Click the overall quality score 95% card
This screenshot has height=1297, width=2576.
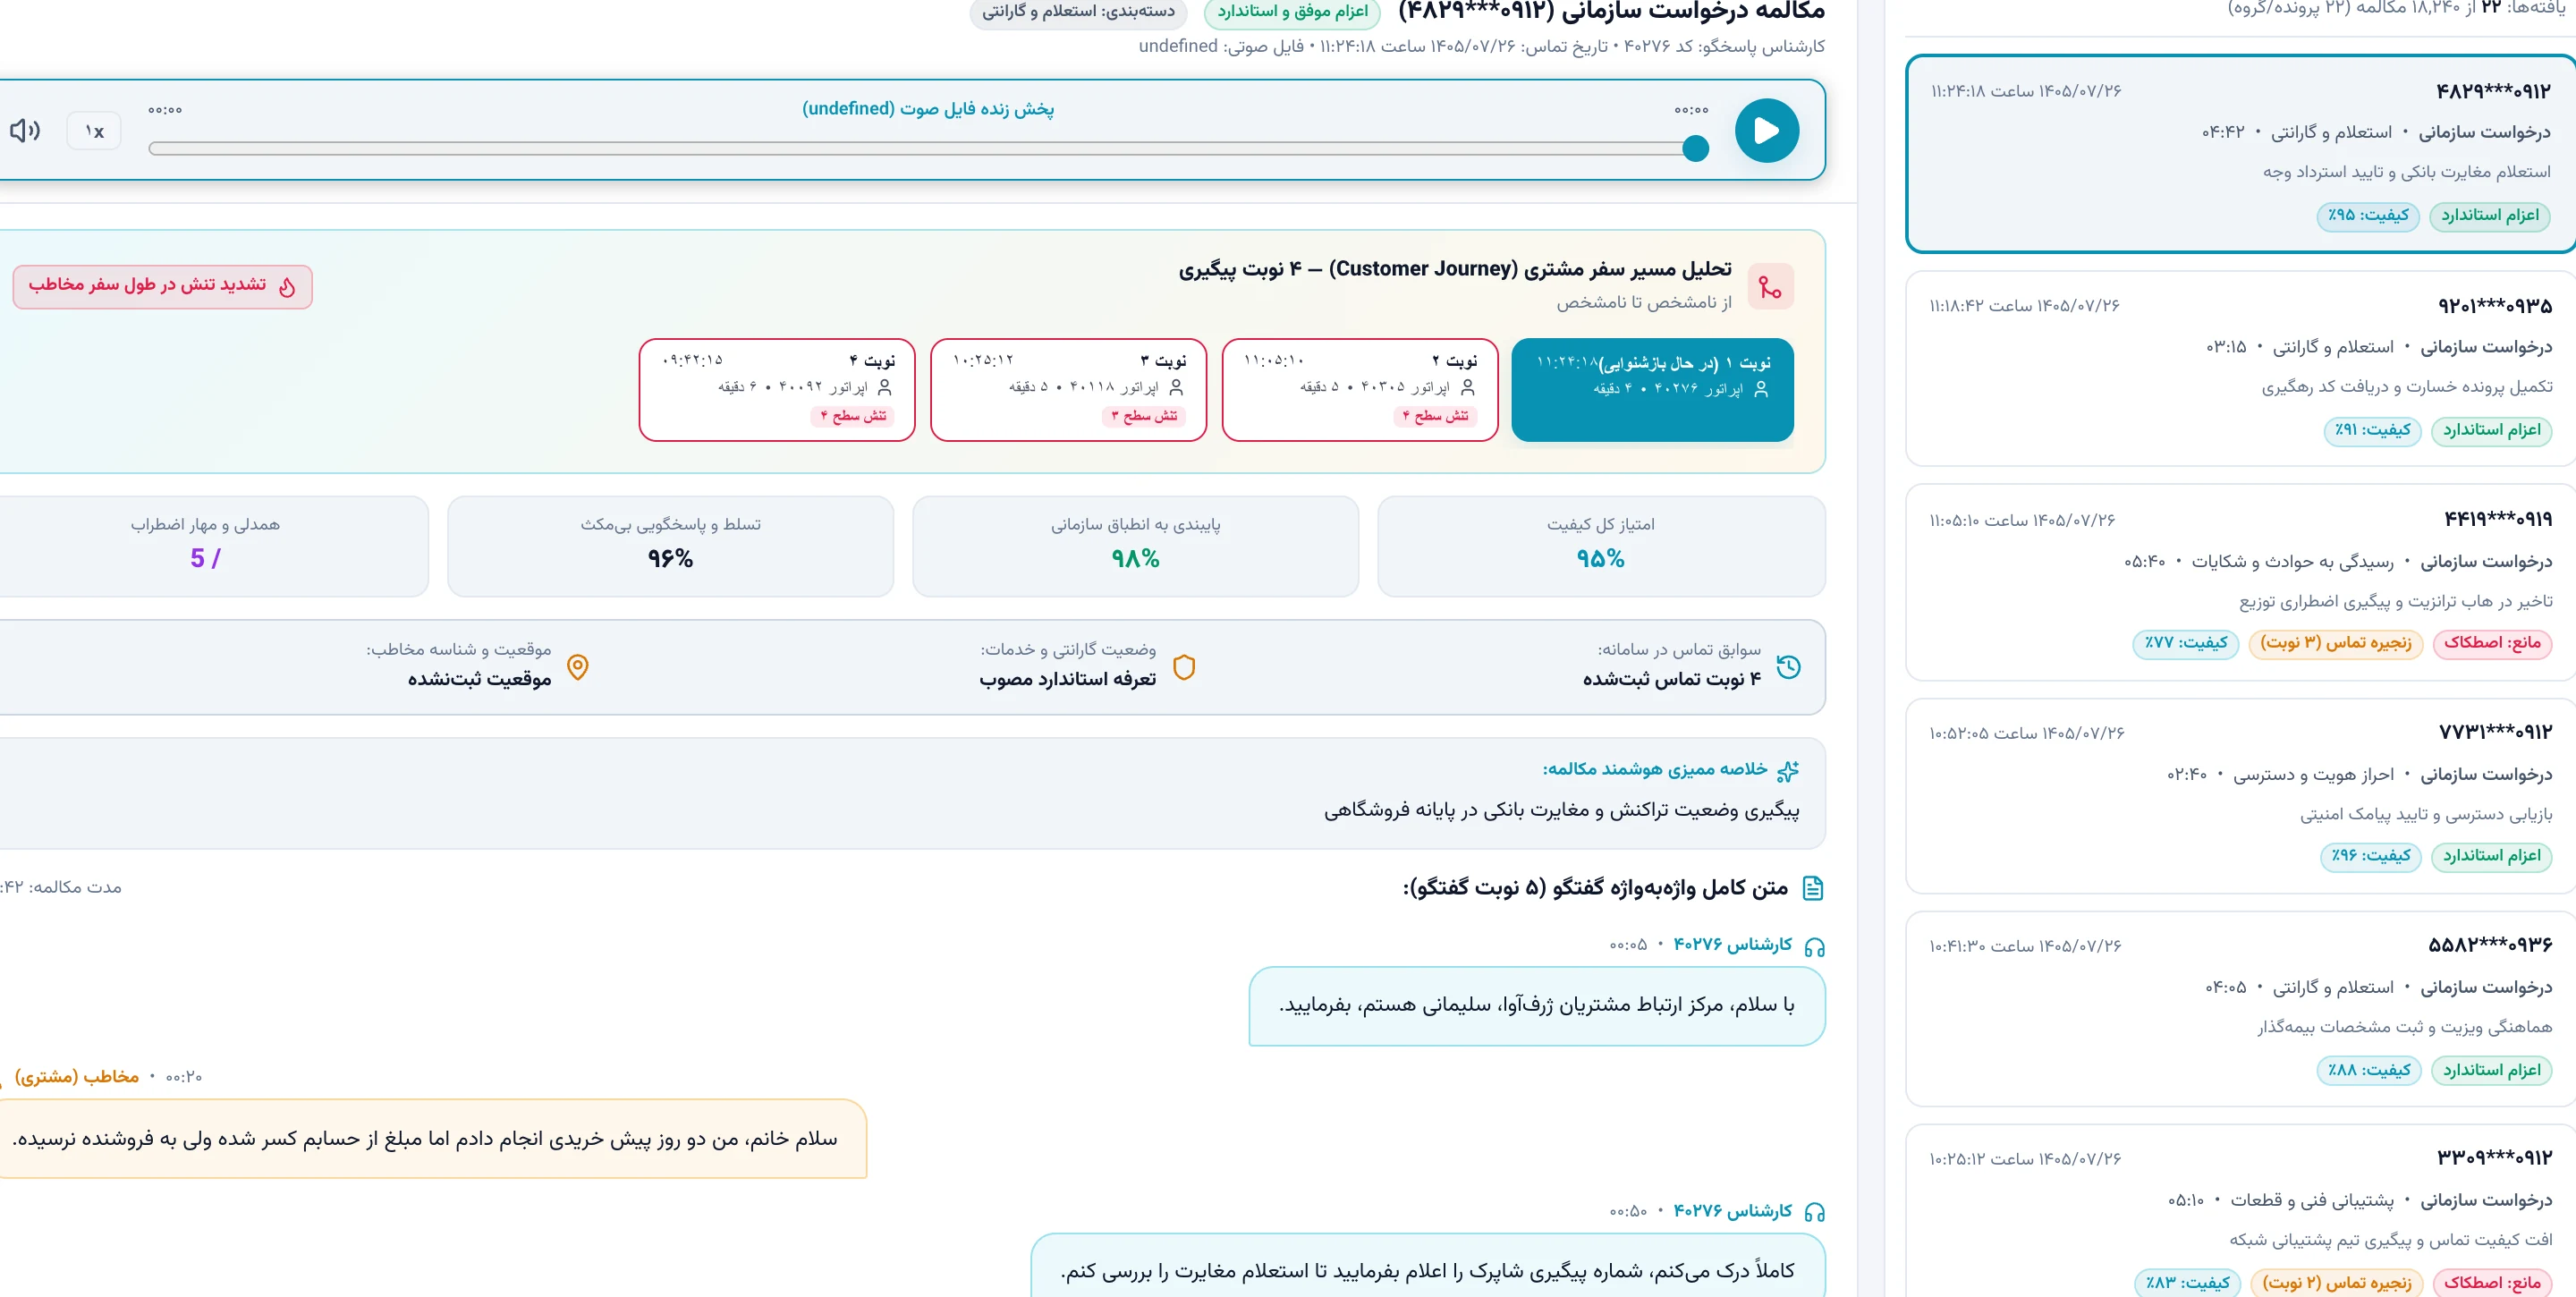(x=1601, y=546)
